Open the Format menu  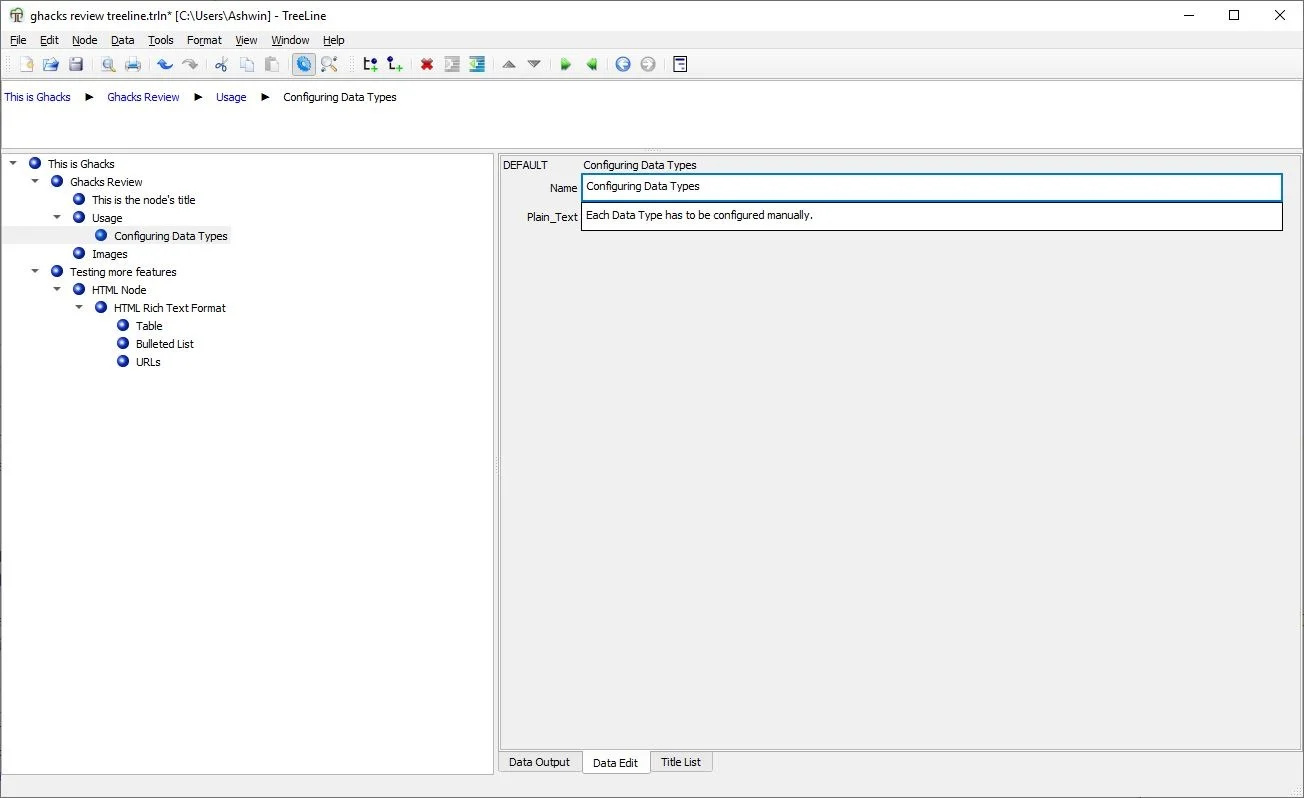click(204, 40)
